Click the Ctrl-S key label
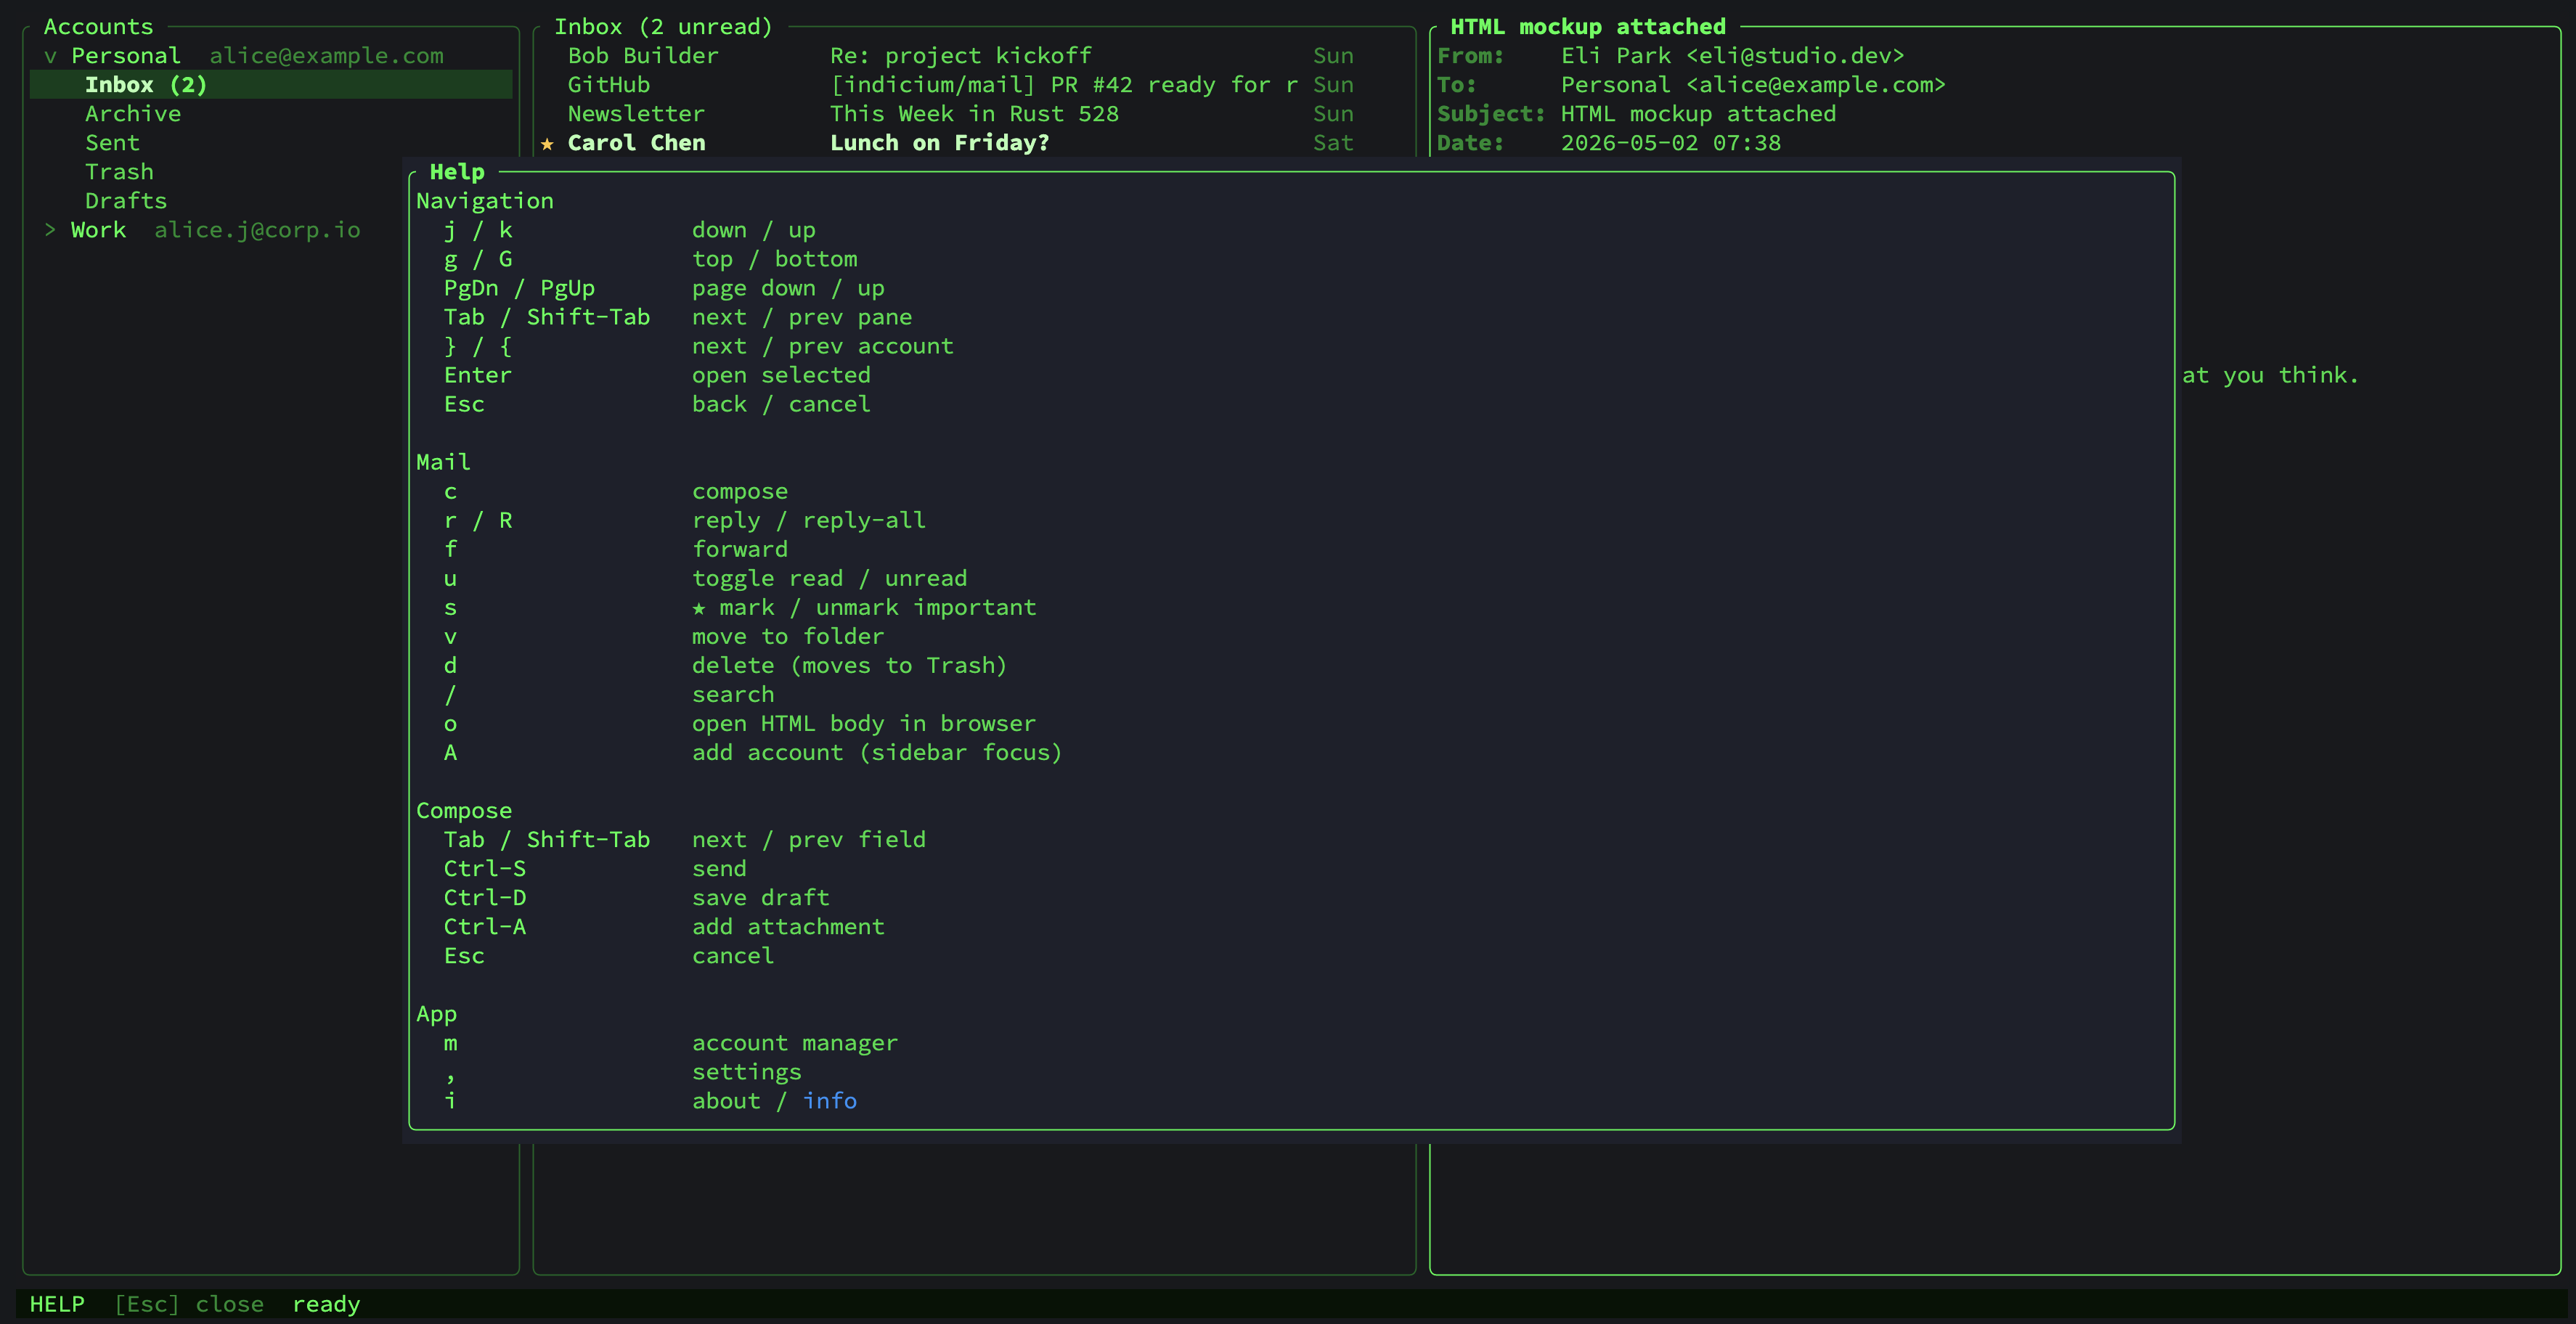This screenshot has width=2576, height=1324. pos(485,869)
